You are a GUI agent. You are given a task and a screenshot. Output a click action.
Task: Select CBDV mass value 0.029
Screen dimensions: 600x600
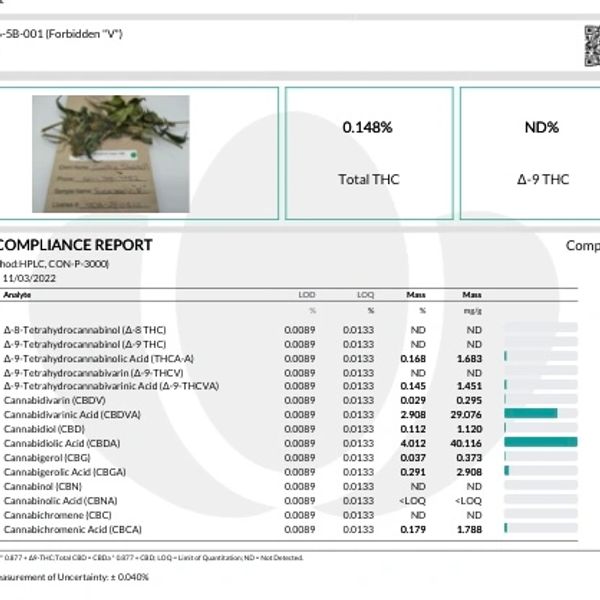pyautogui.click(x=413, y=401)
